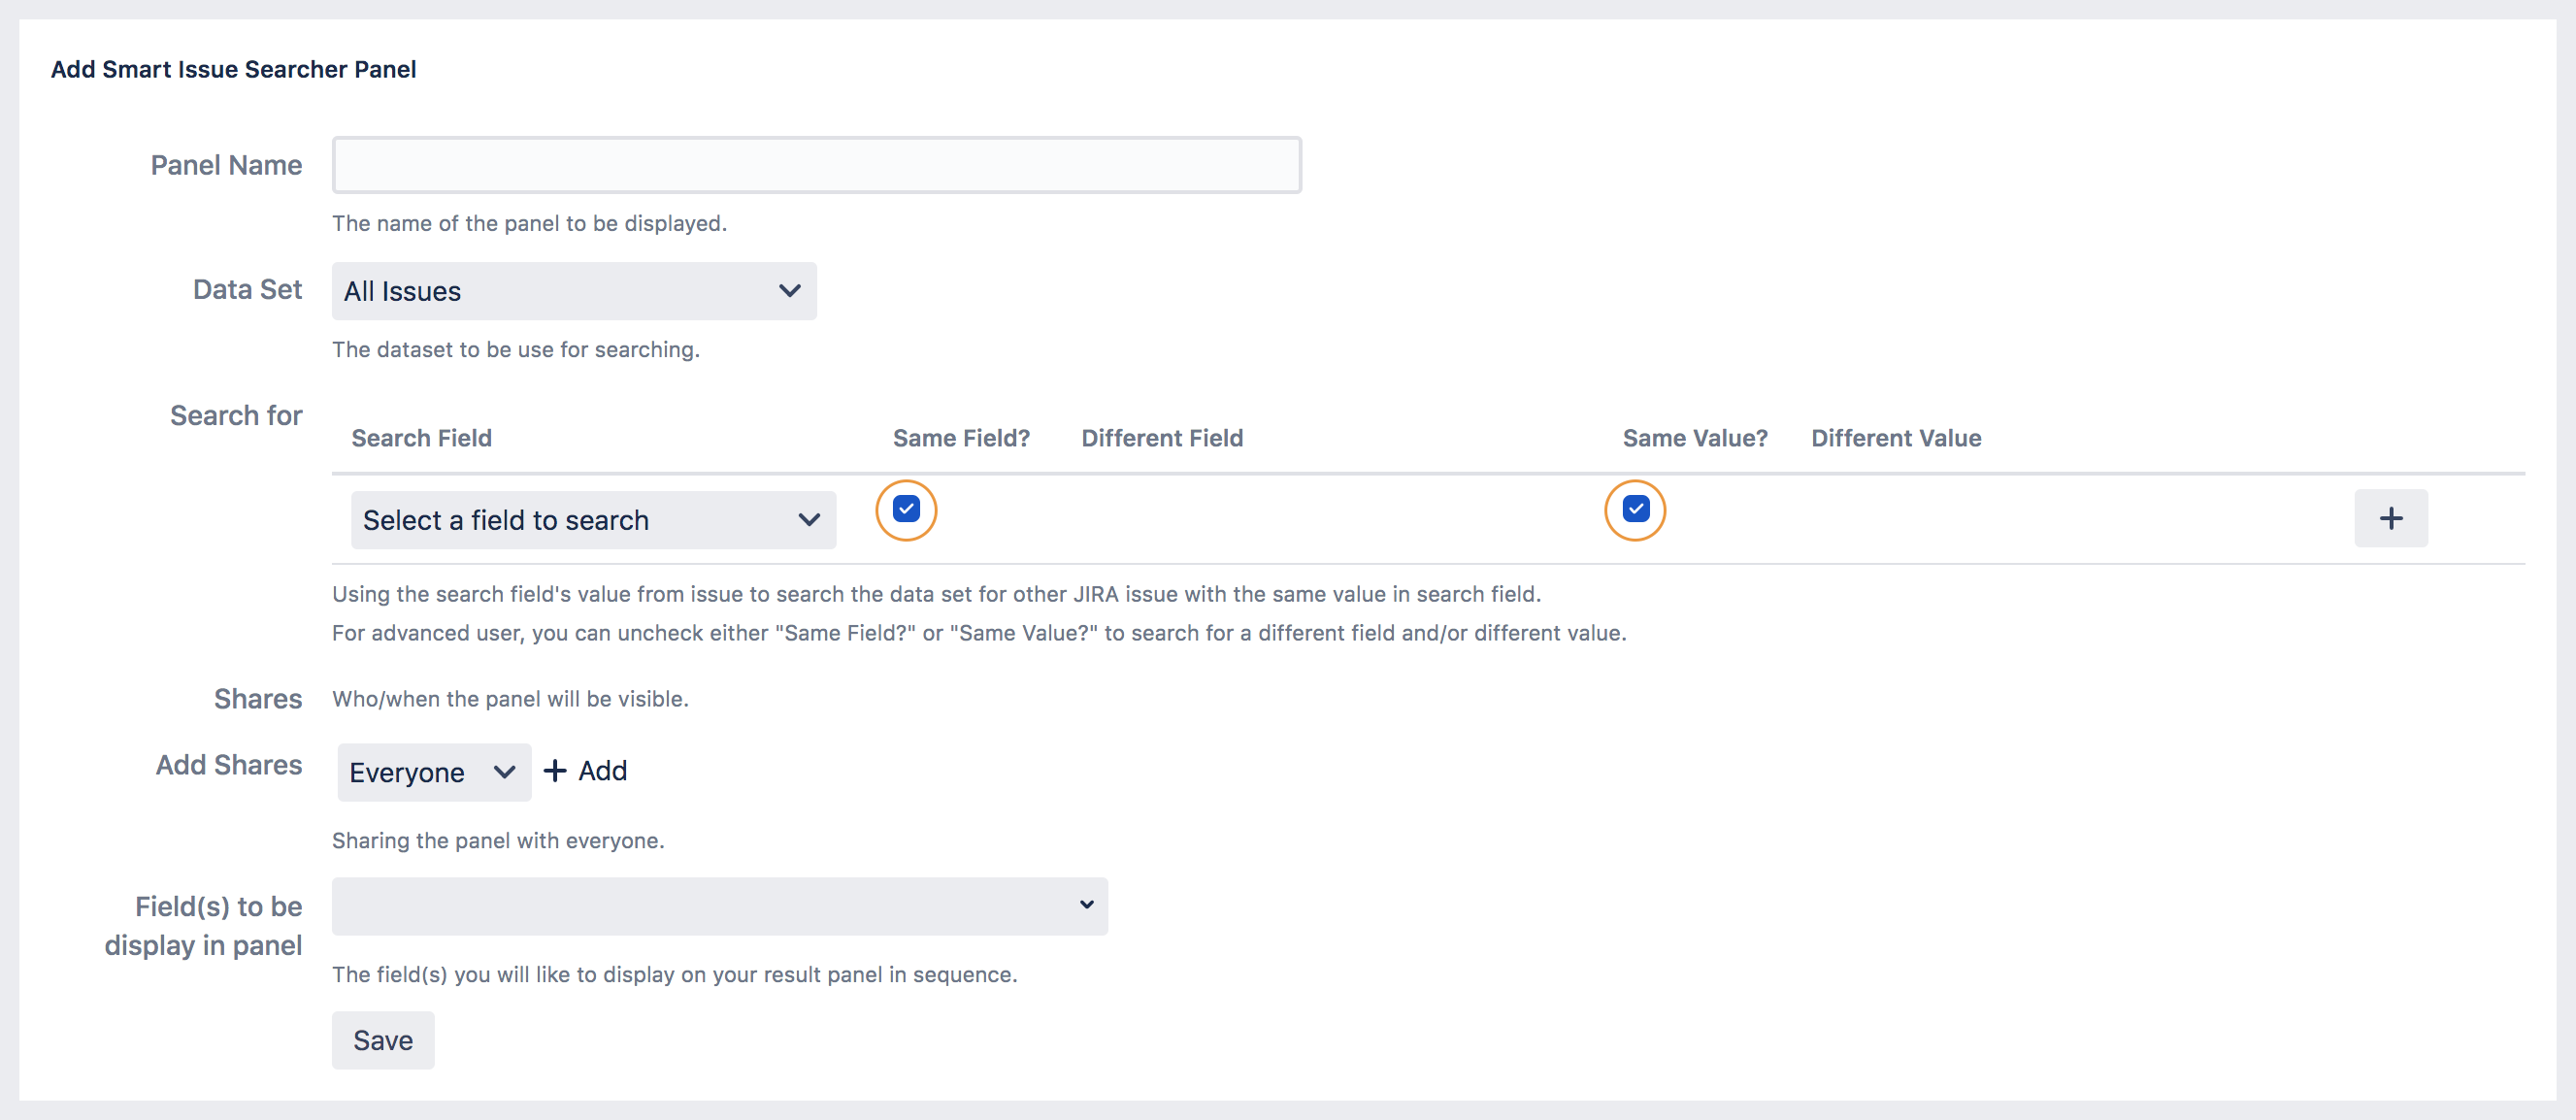
Task: Open the Select a field to search dropdown
Action: (x=593, y=520)
